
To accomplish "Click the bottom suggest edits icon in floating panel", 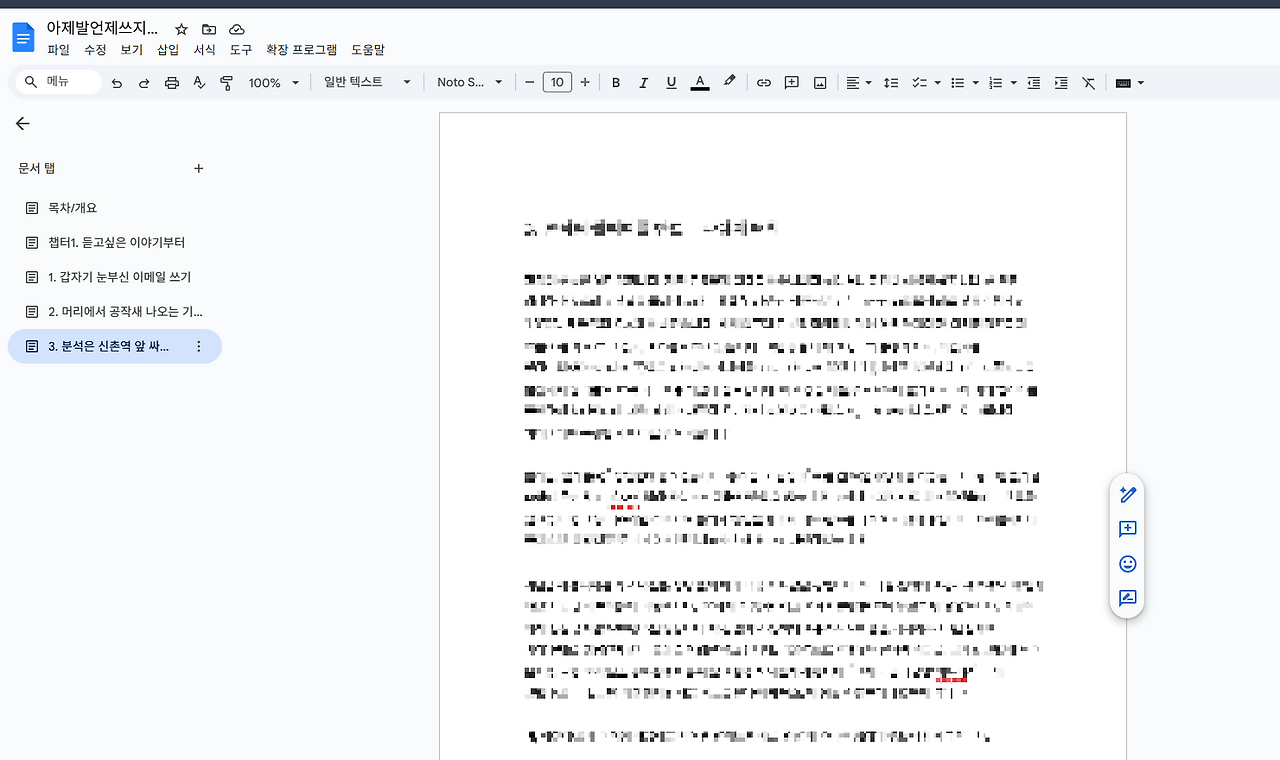I will click(x=1128, y=598).
